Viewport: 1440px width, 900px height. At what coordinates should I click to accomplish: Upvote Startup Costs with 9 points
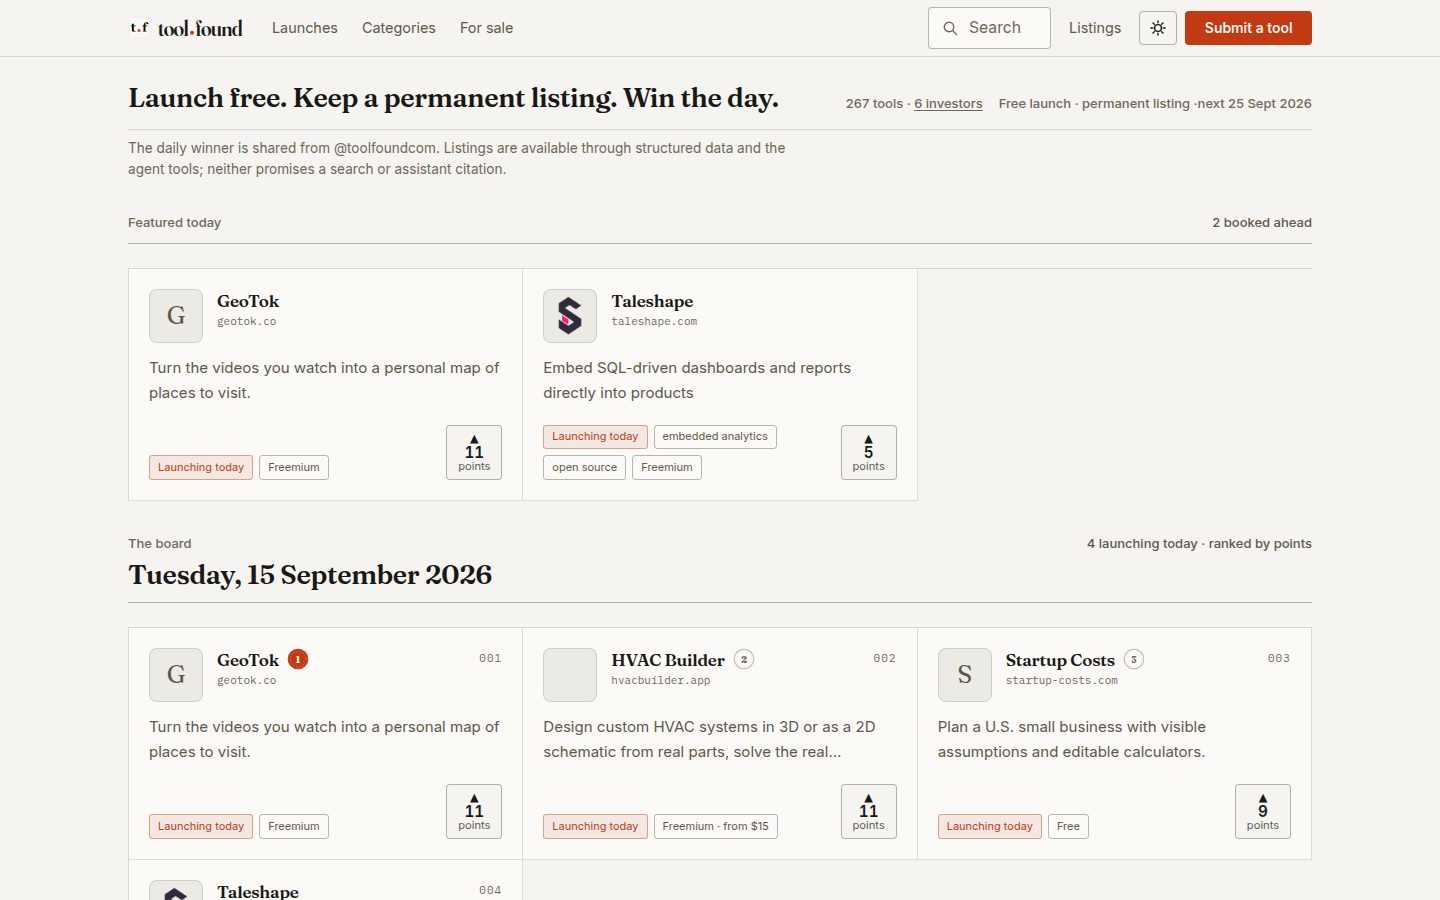[1263, 812]
